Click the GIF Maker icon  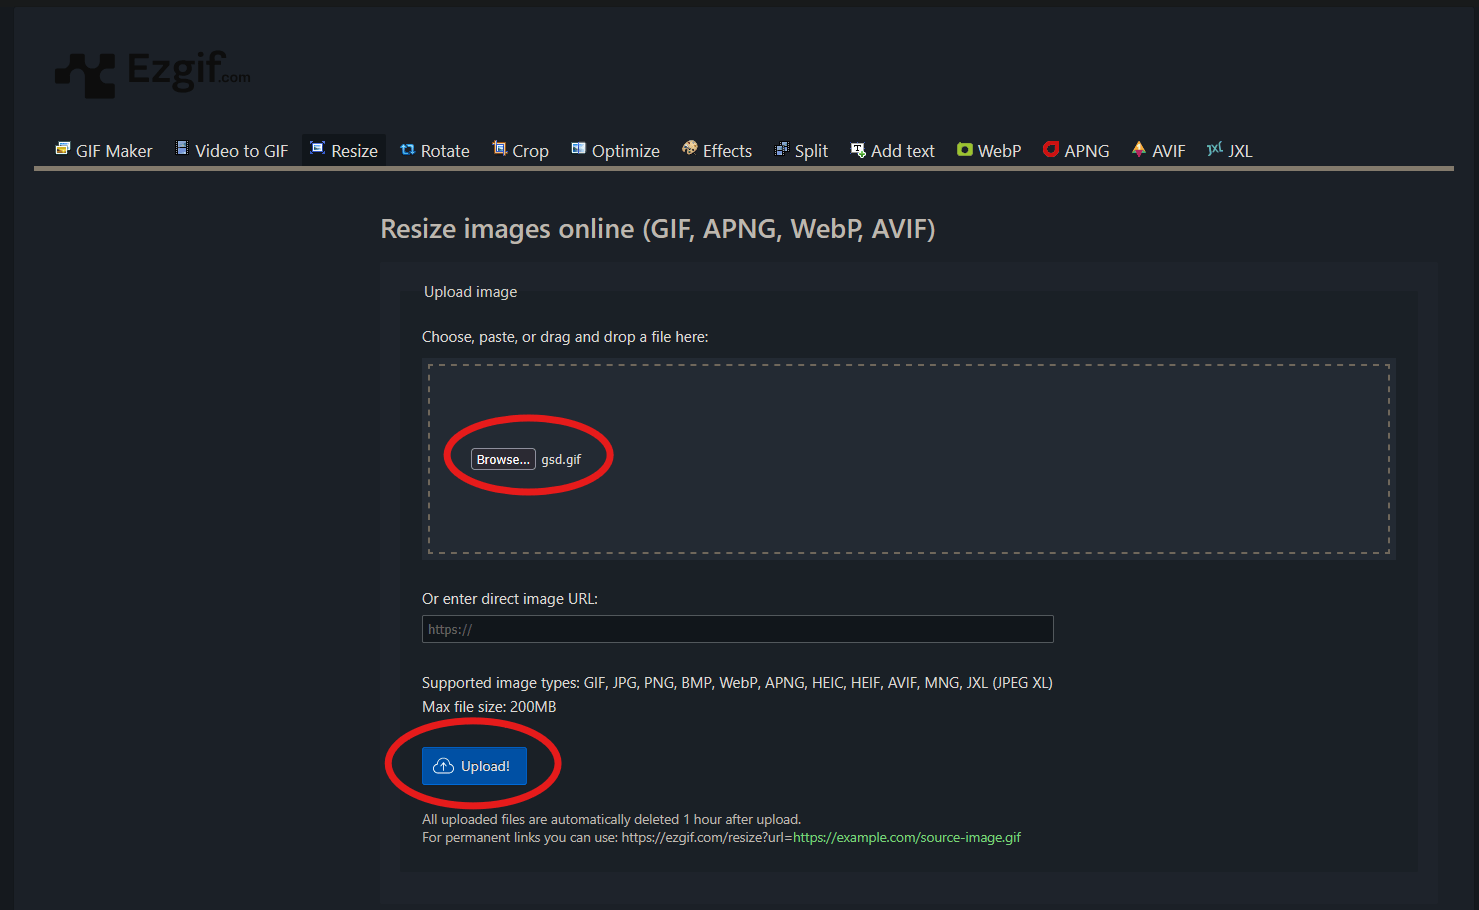[x=63, y=149]
